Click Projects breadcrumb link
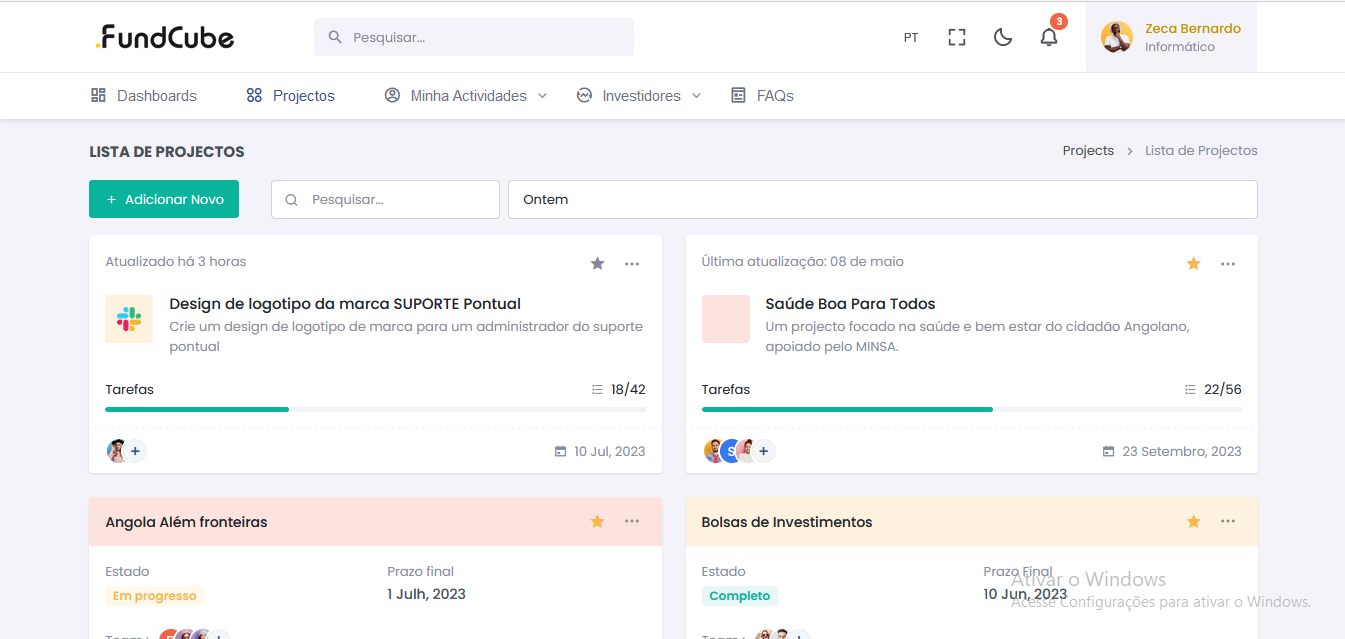 1088,151
